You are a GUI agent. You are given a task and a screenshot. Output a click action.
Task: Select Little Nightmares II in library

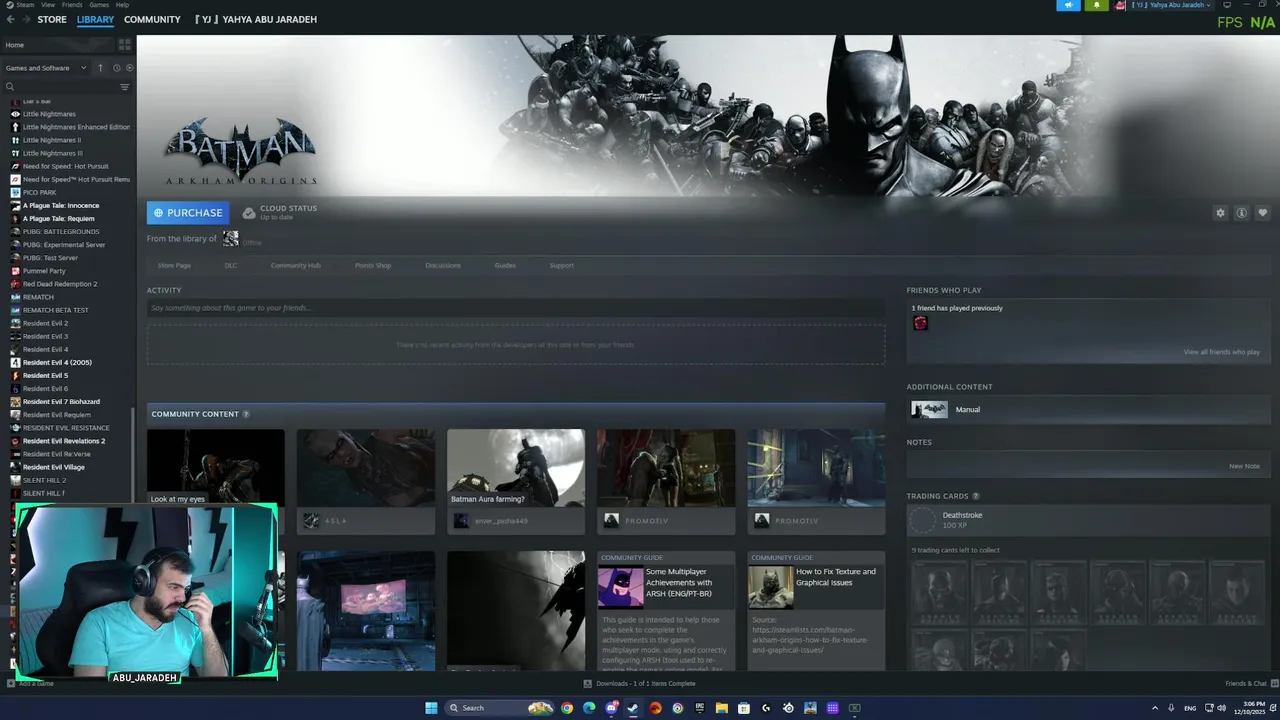(x=52, y=140)
